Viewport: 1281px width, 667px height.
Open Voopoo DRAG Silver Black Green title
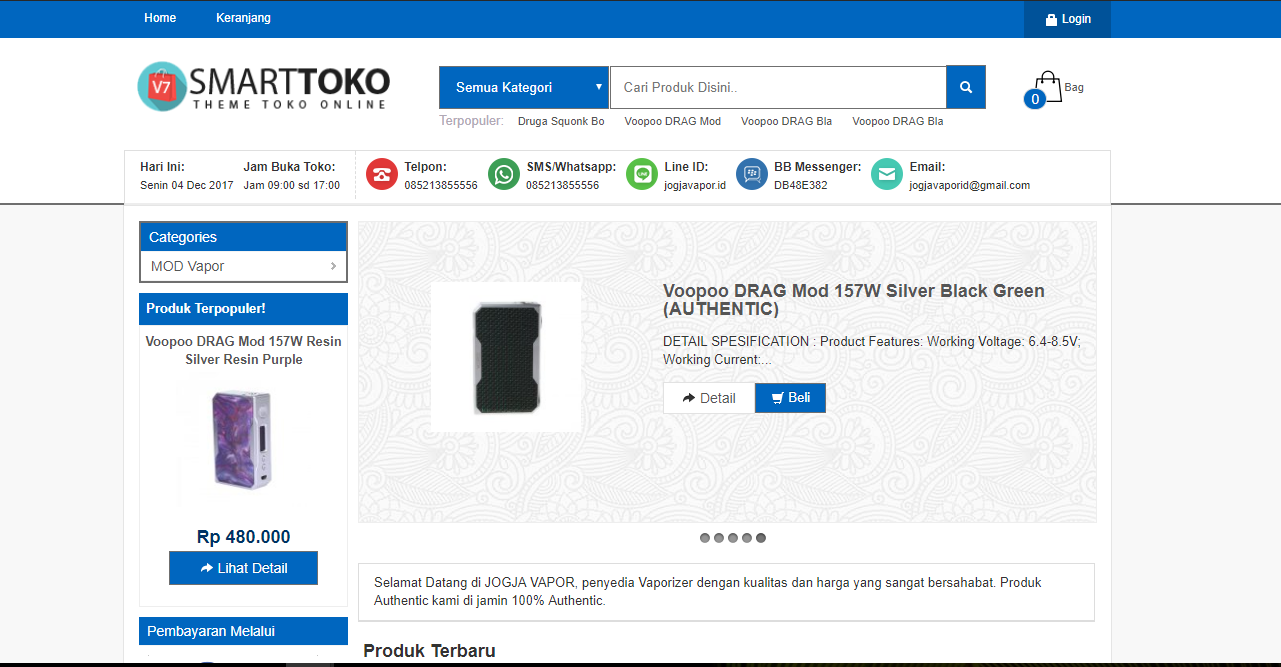coord(854,300)
